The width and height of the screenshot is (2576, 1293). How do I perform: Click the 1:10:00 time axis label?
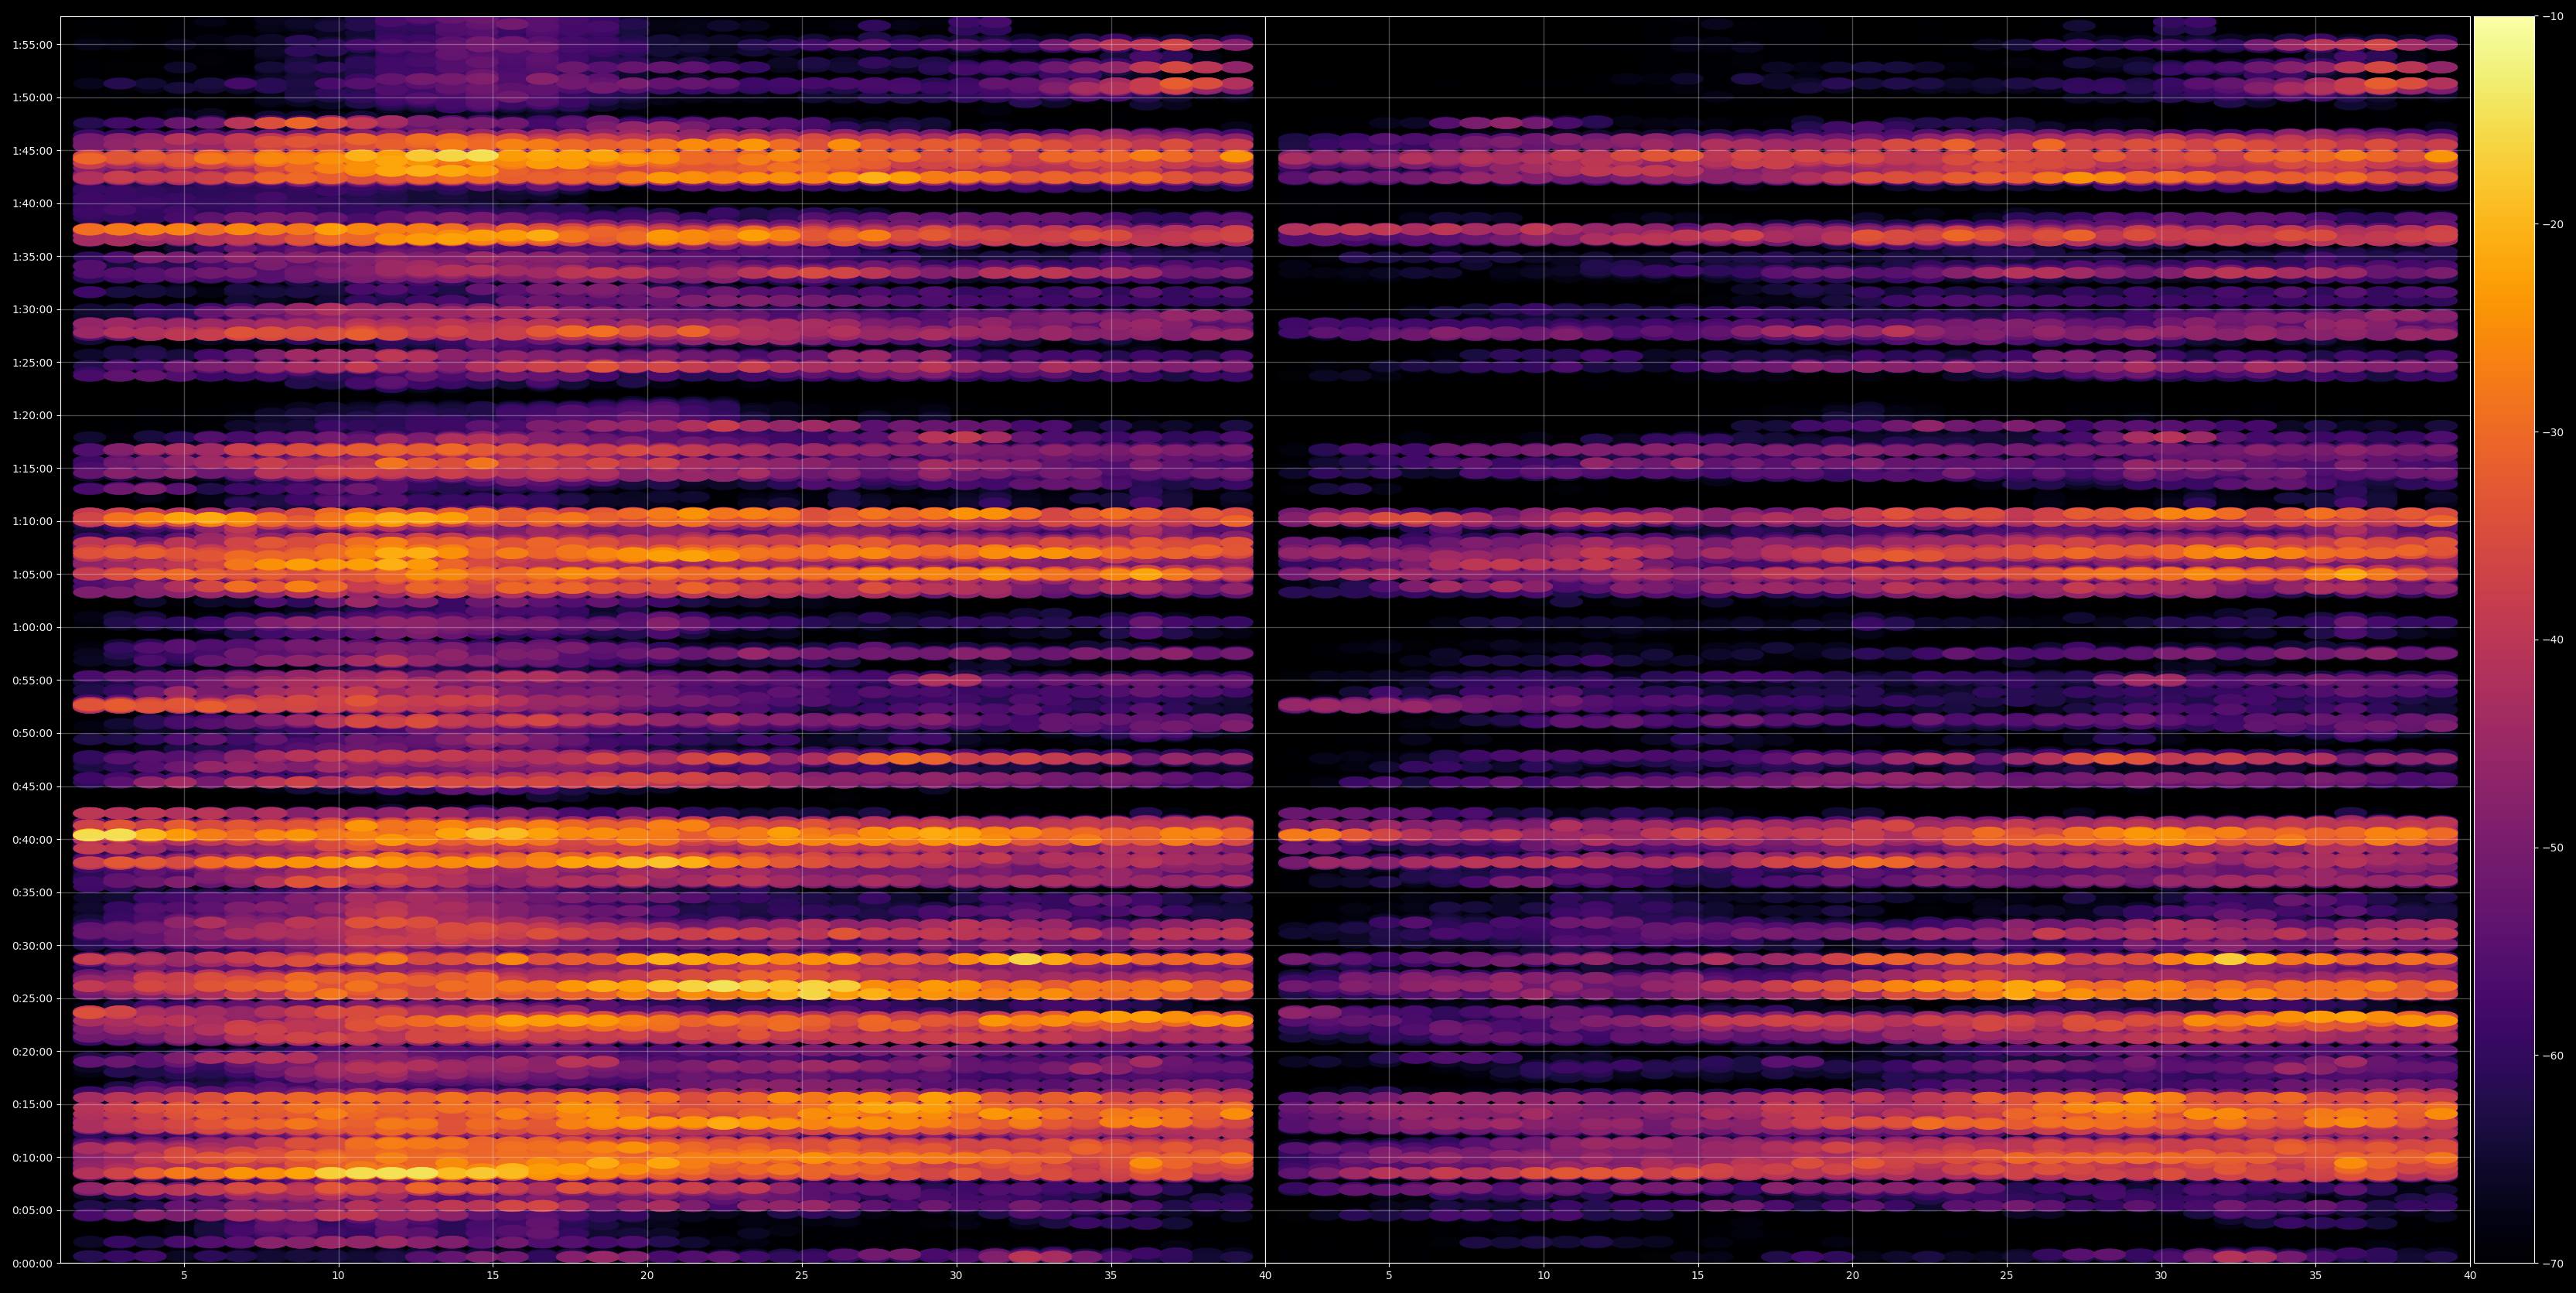click(x=32, y=521)
